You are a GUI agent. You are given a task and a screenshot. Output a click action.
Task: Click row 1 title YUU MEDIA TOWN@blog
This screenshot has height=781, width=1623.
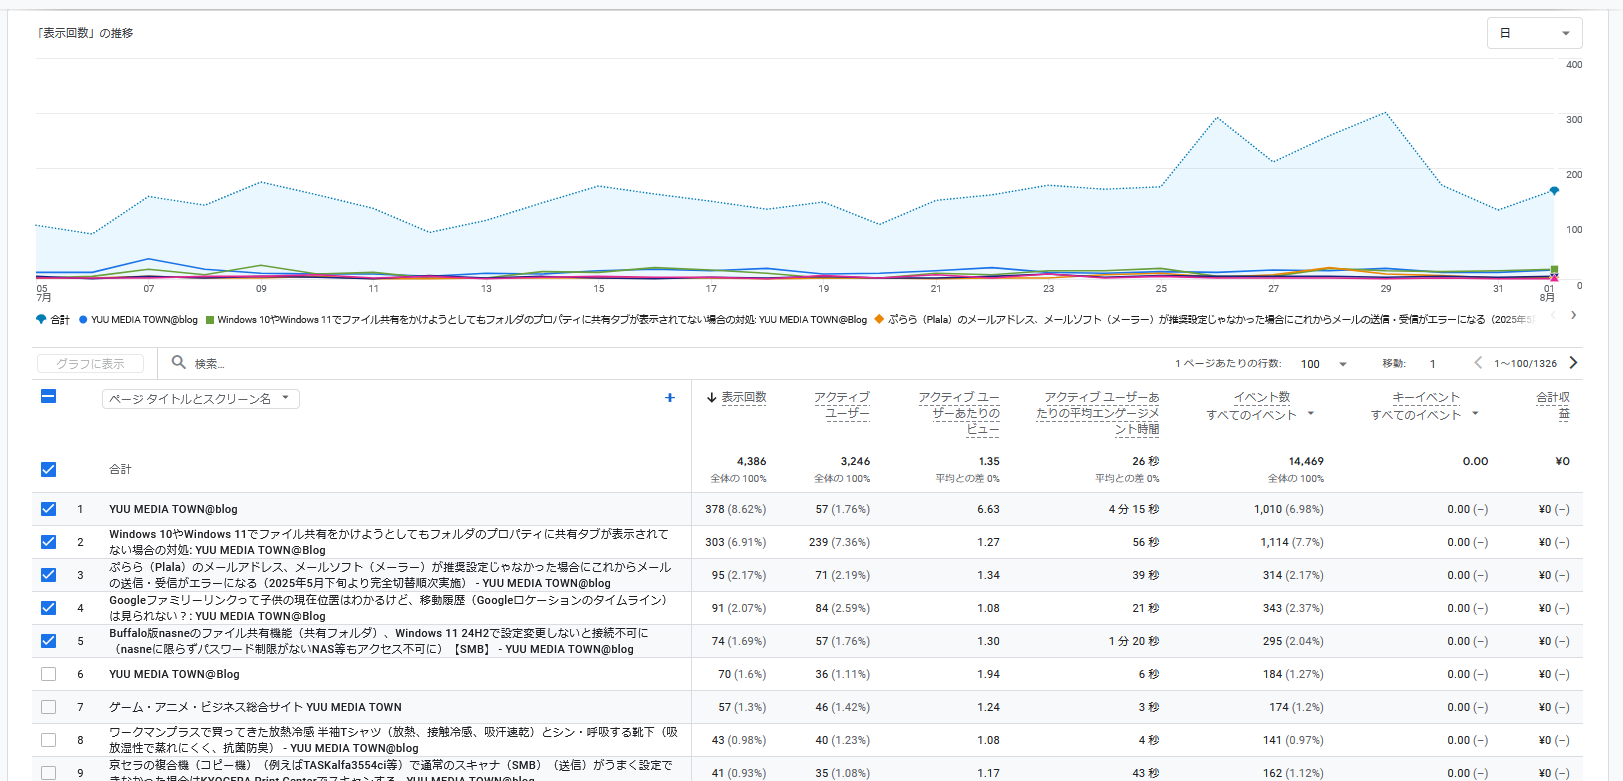pyautogui.click(x=173, y=509)
